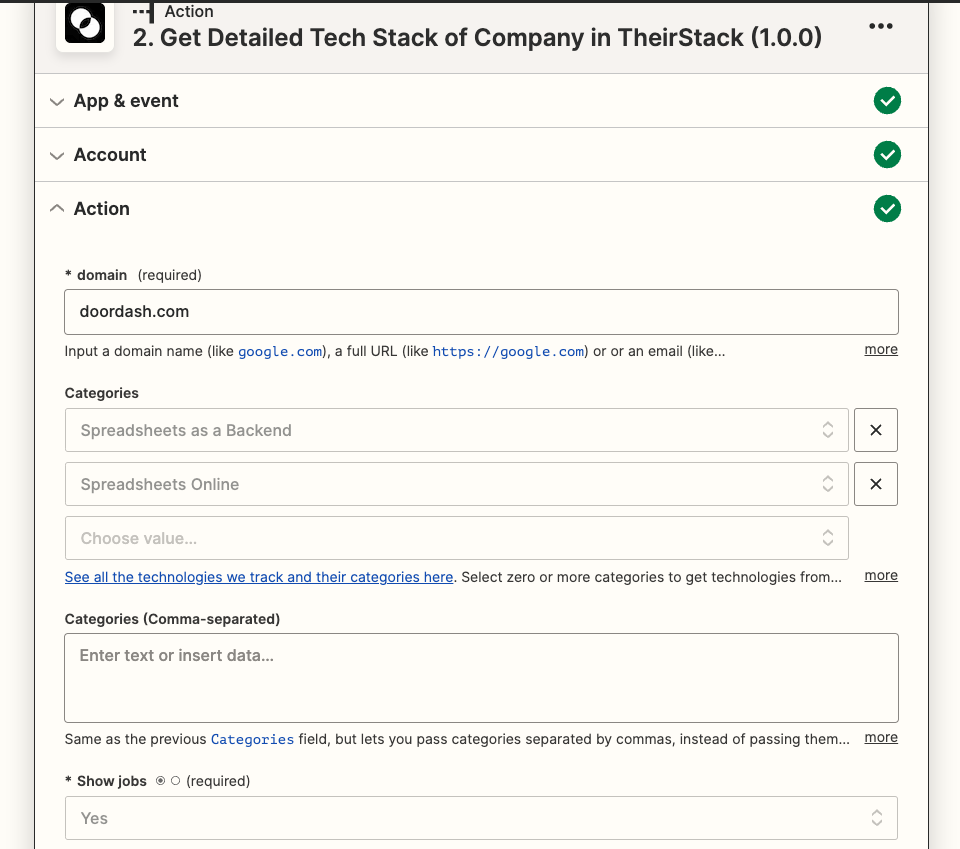Expand the Account section
The image size is (960, 849).
pos(110,155)
